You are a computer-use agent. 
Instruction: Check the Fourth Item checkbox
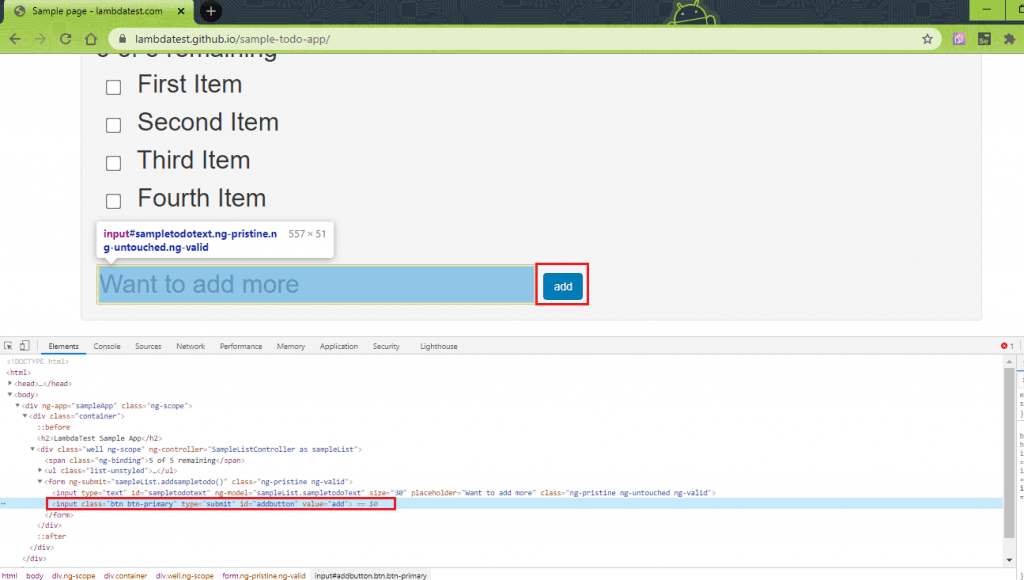tap(114, 201)
